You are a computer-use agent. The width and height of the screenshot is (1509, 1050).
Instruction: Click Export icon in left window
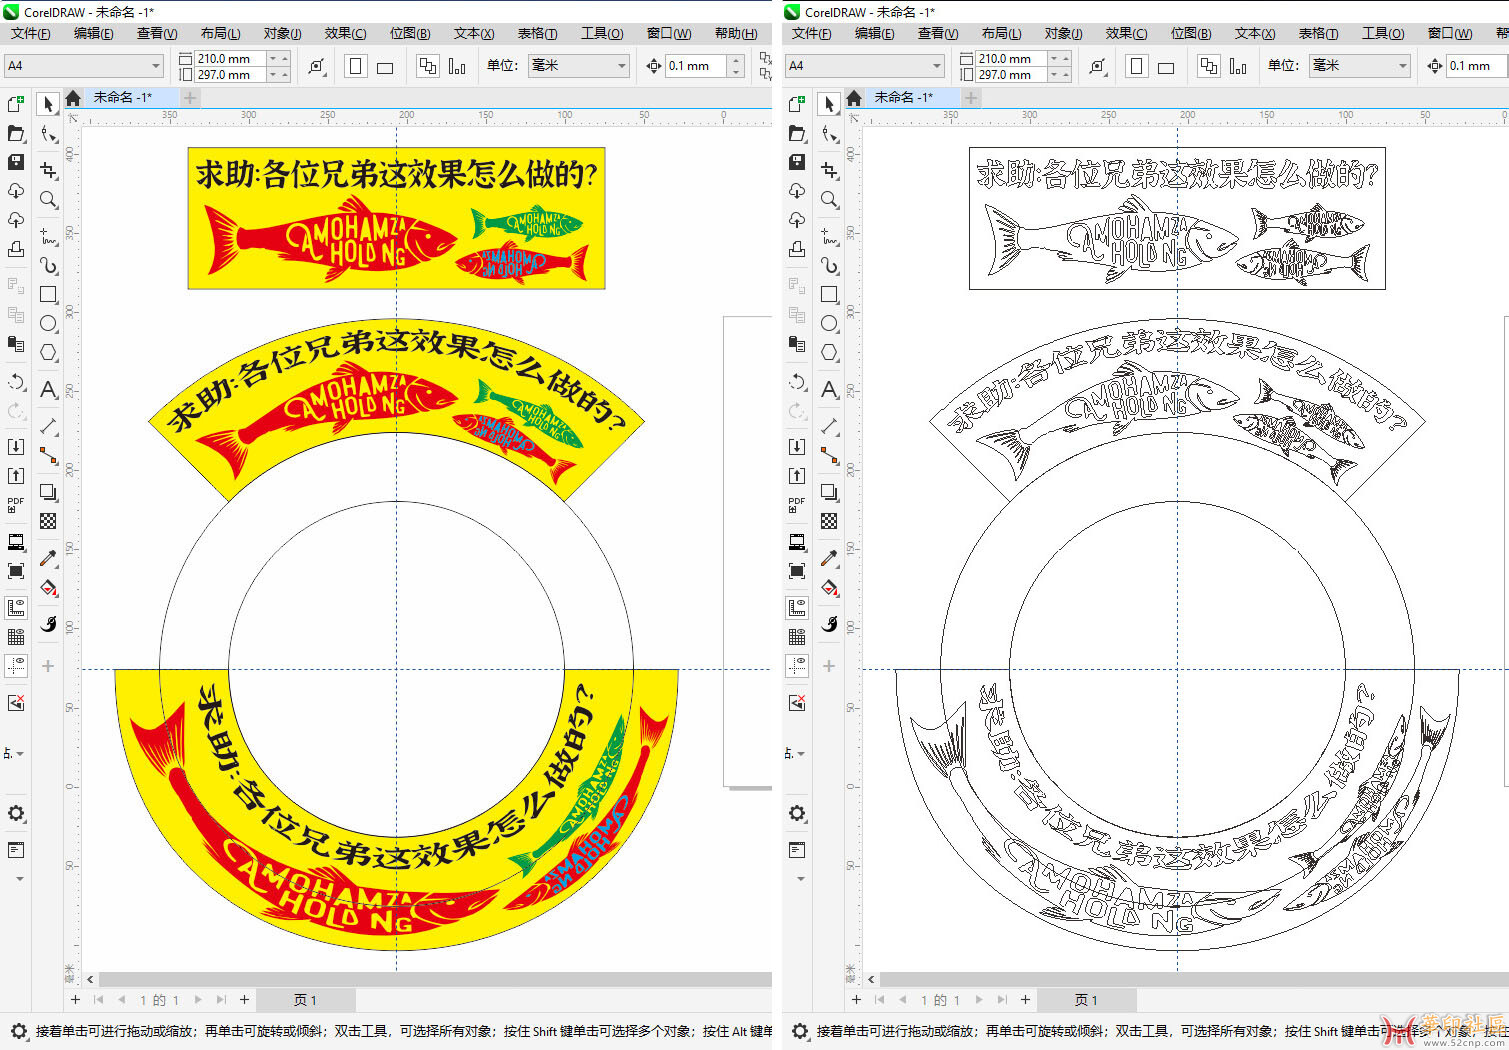pyautogui.click(x=16, y=476)
